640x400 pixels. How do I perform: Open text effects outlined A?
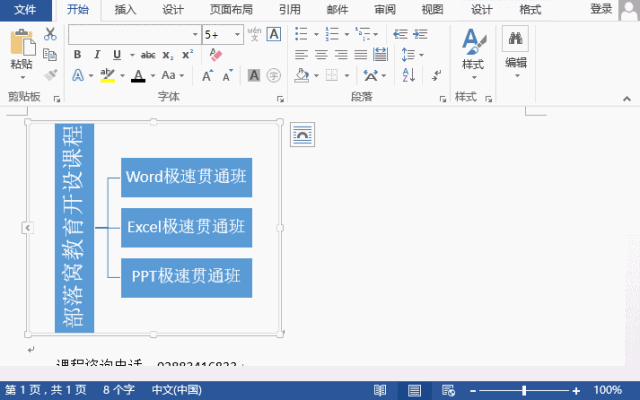[x=78, y=76]
